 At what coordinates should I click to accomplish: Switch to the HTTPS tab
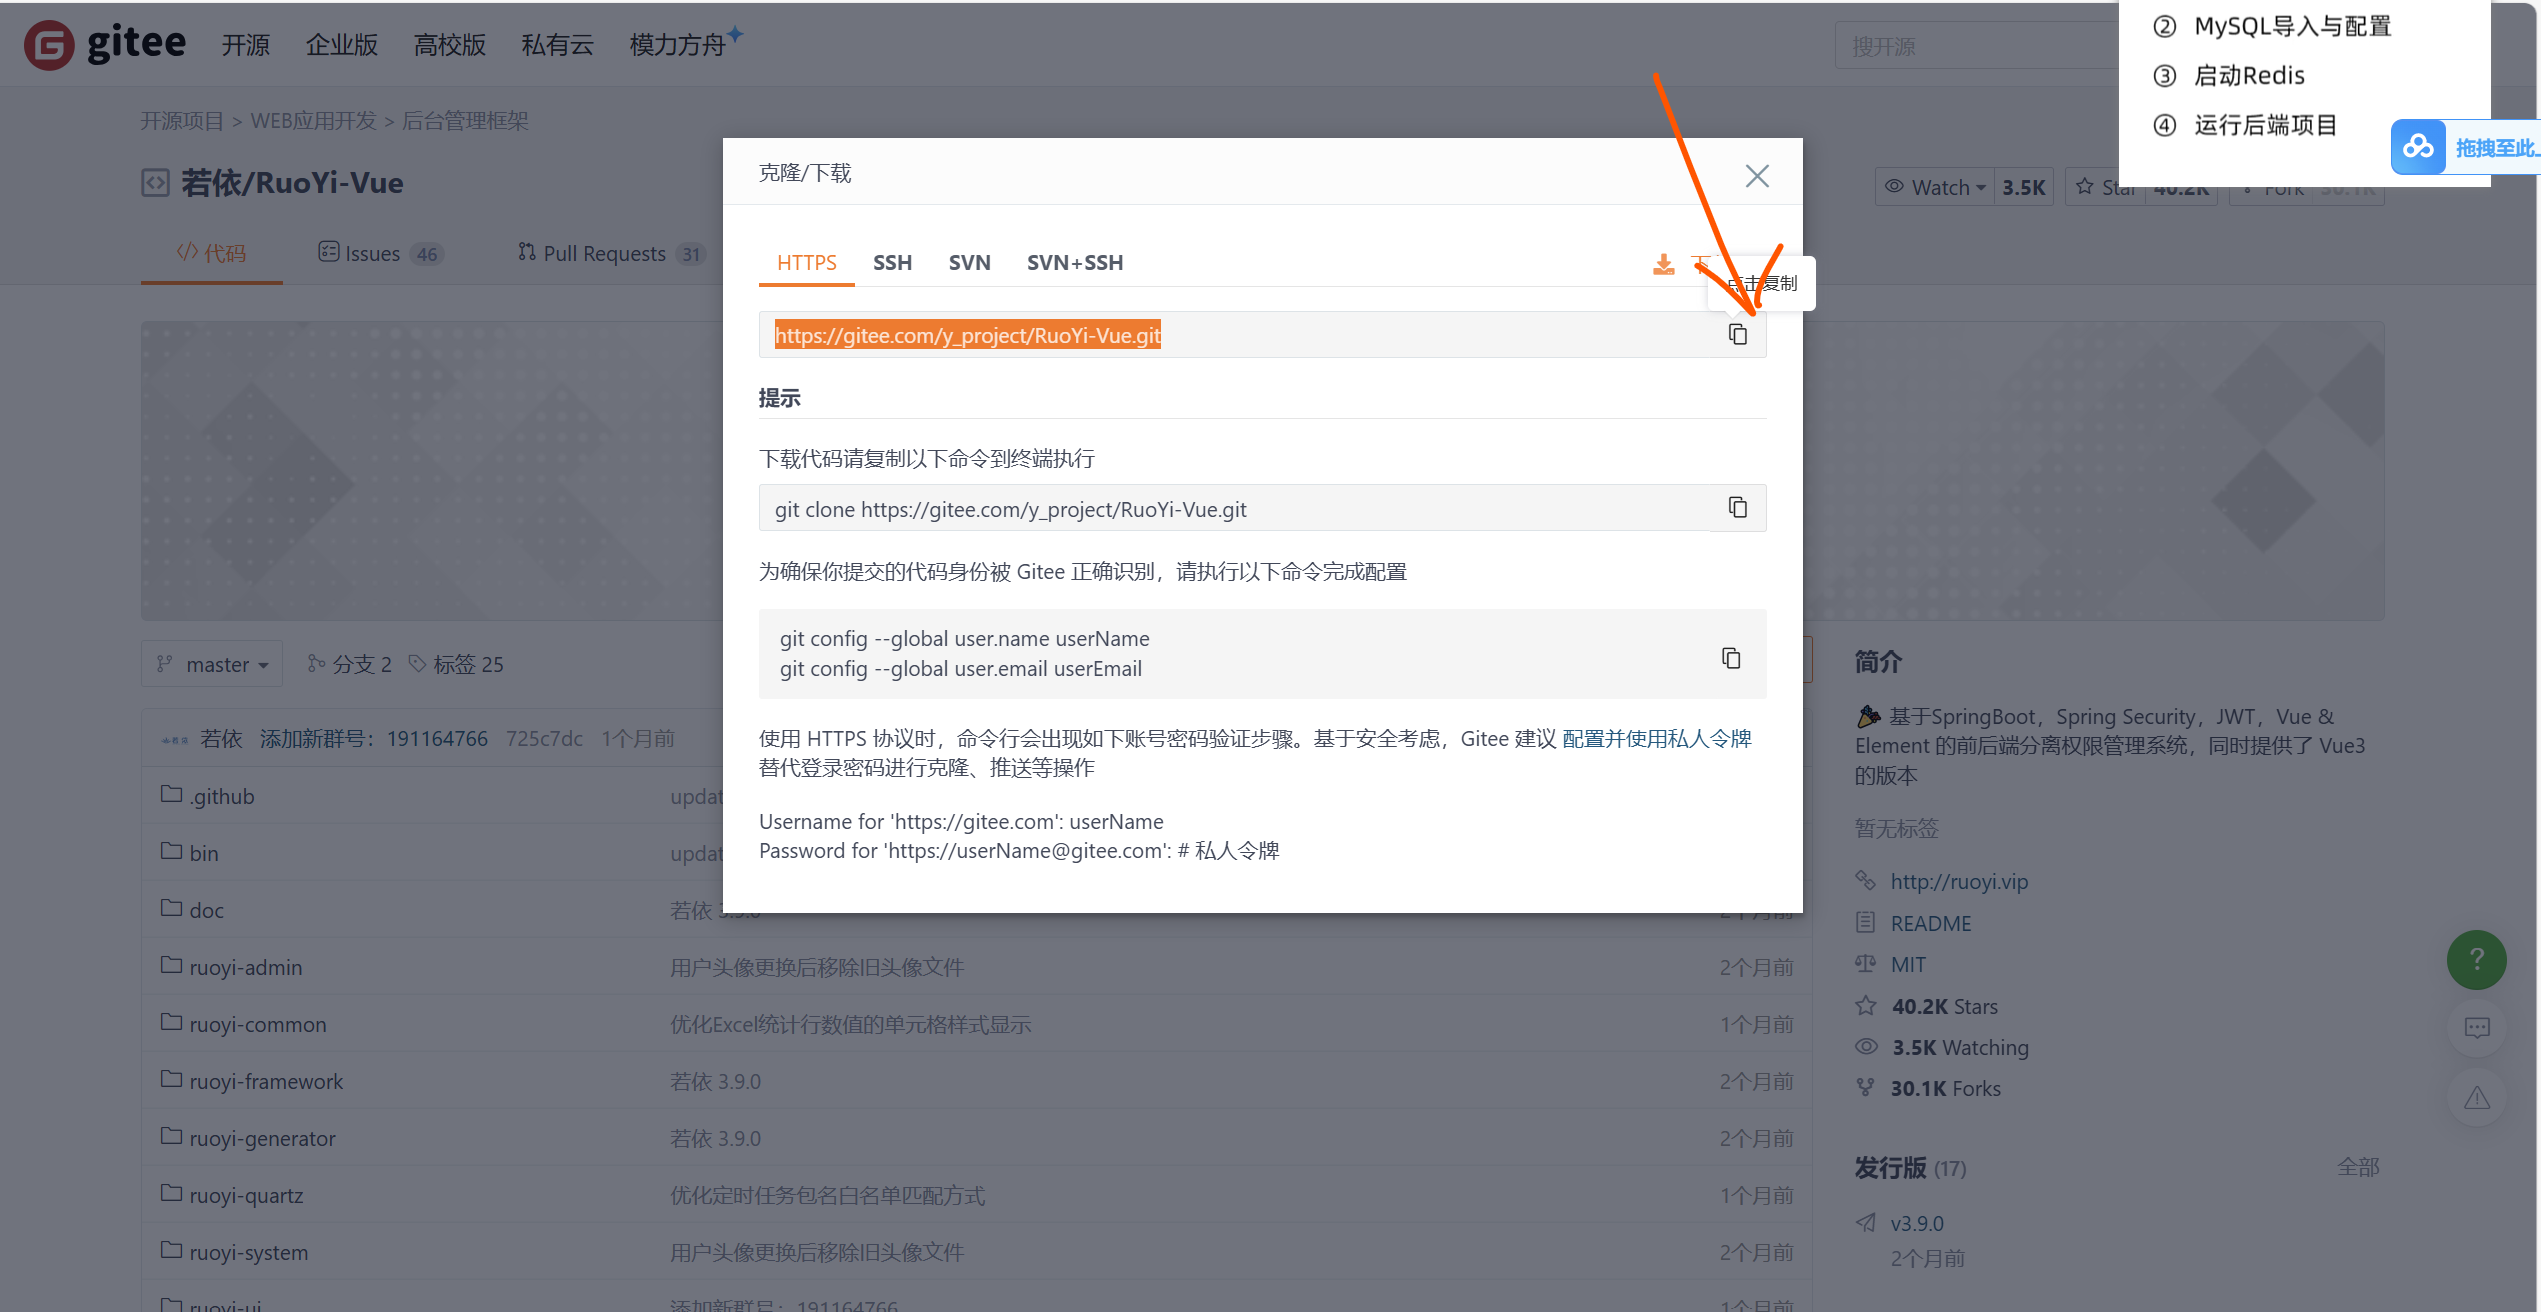(x=806, y=262)
